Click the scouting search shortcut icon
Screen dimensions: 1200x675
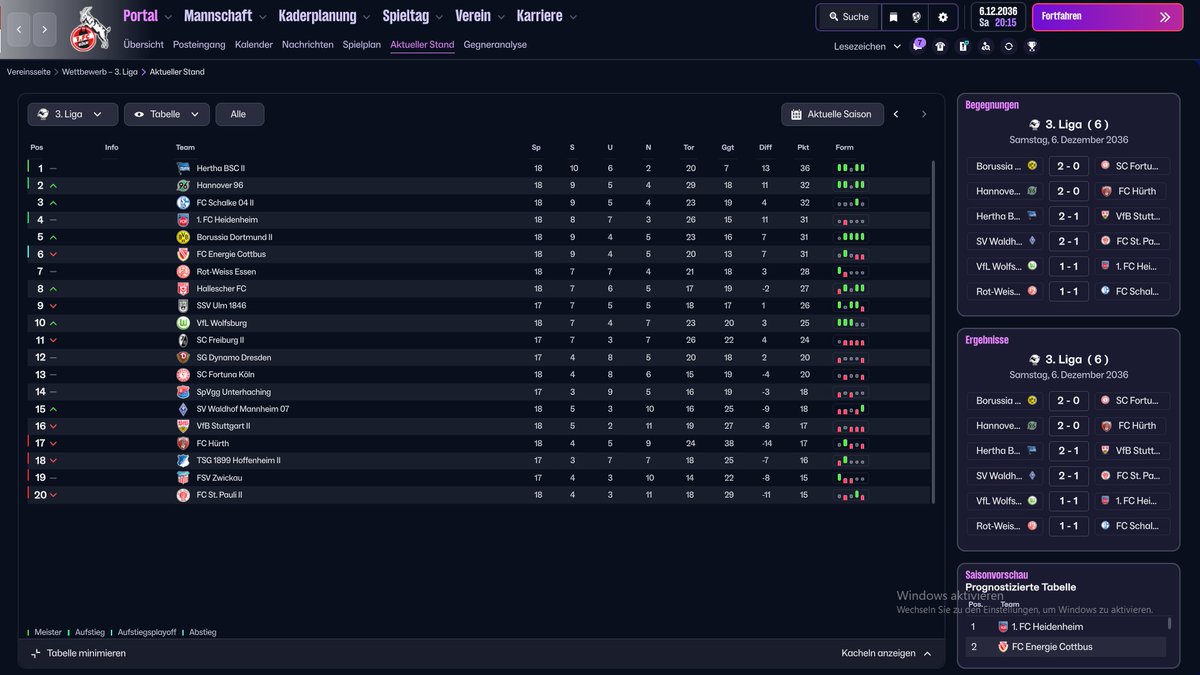[986, 46]
